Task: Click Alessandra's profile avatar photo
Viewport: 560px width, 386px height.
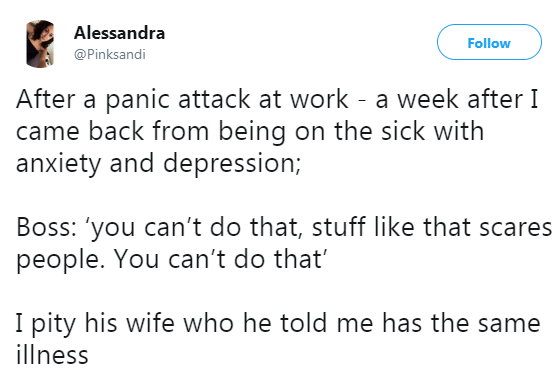Action: (40, 44)
